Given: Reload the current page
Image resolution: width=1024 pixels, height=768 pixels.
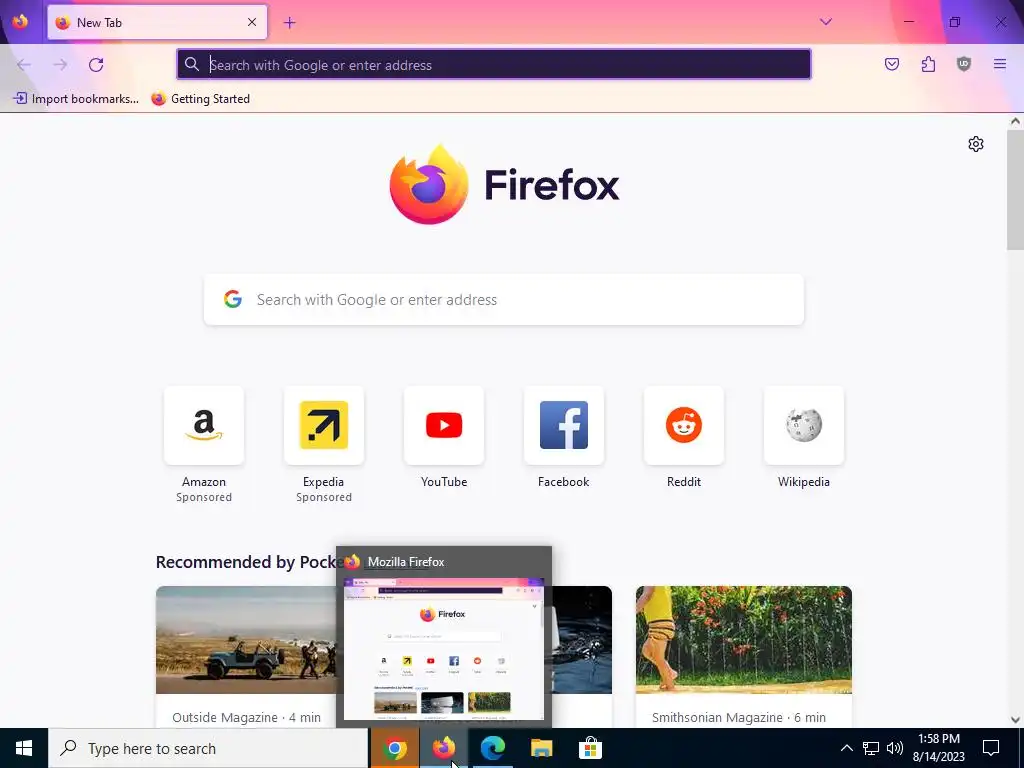Looking at the screenshot, I should point(96,64).
